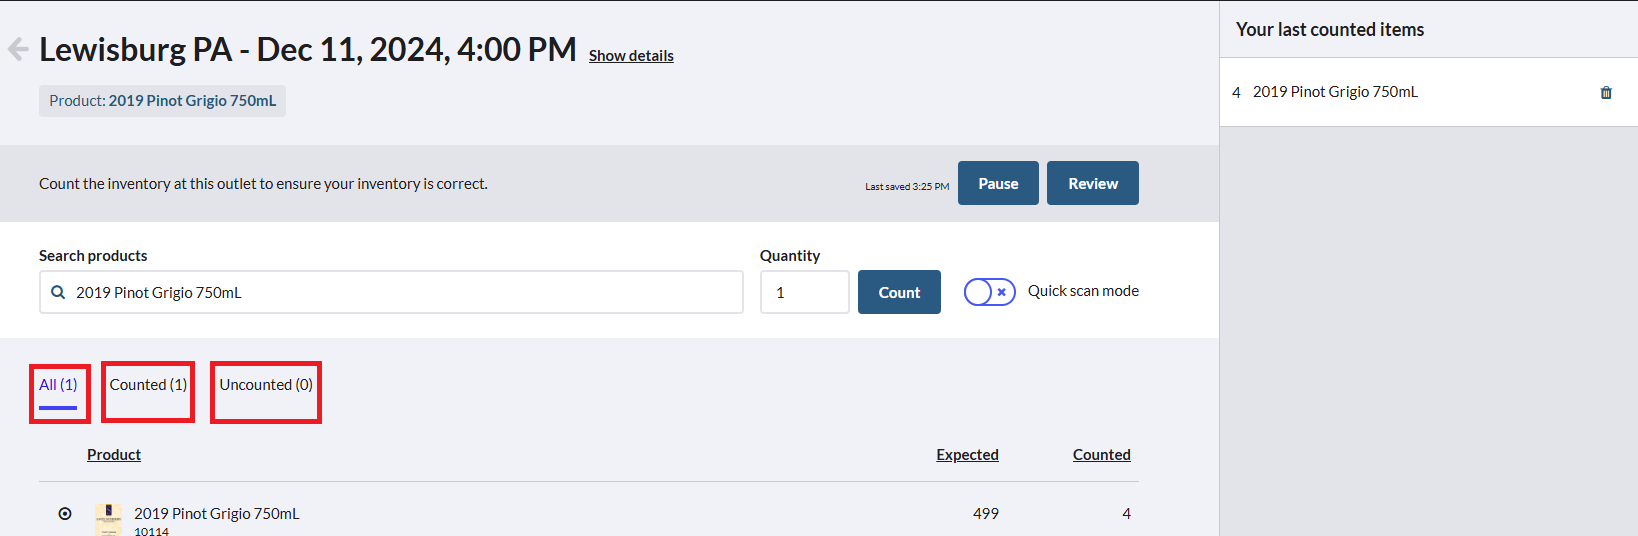Go back using the left arrow icon

coord(17,49)
